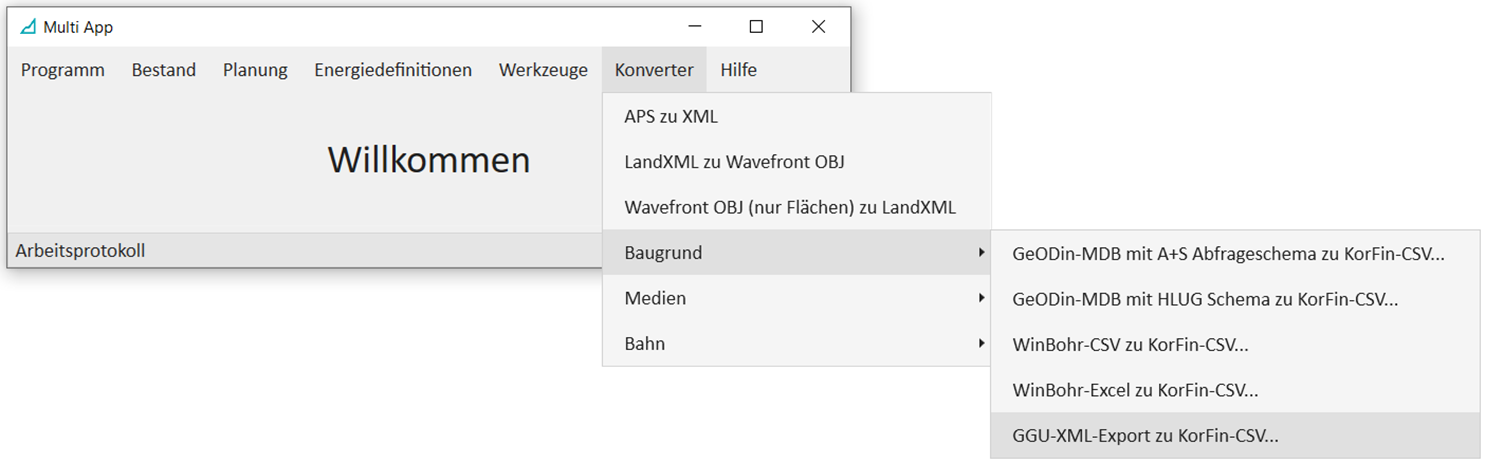Expand the Bahn submenu

[796, 343]
